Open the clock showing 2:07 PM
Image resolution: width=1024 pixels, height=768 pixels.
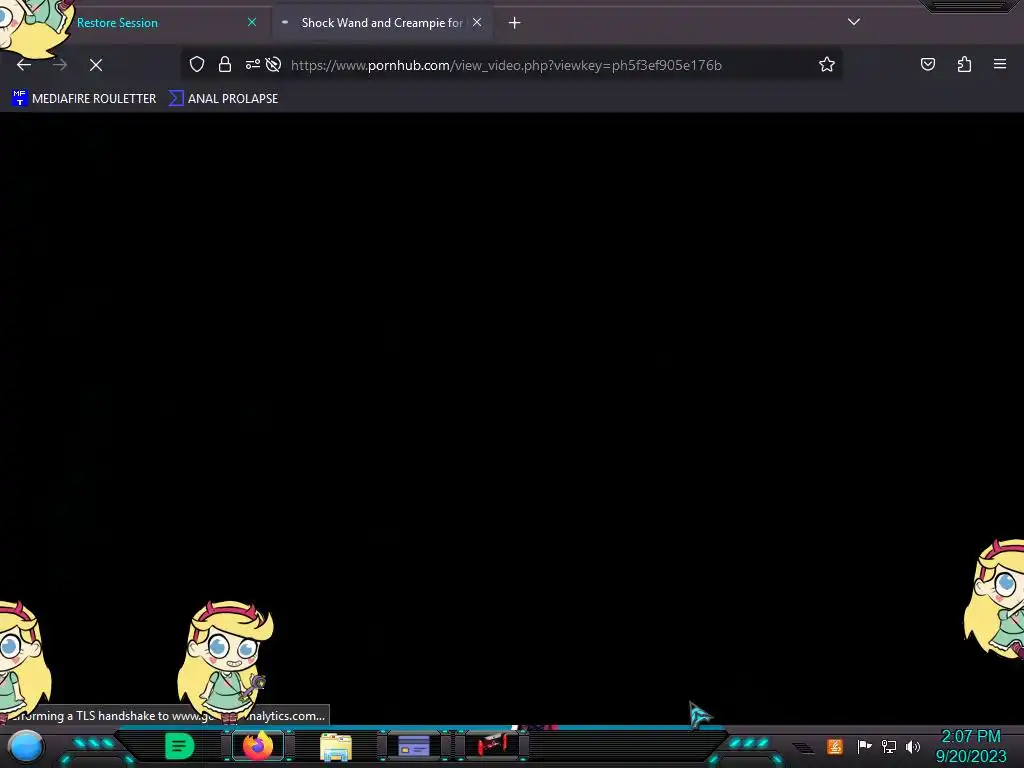coord(971,746)
